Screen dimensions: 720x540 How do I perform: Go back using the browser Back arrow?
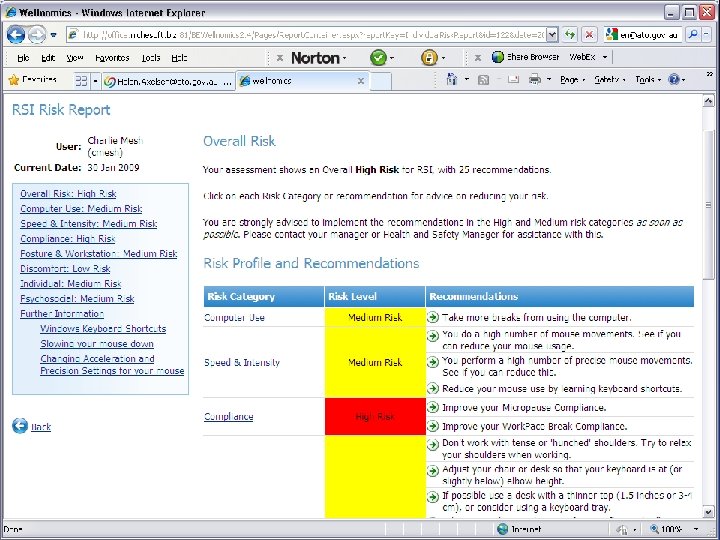point(16,34)
